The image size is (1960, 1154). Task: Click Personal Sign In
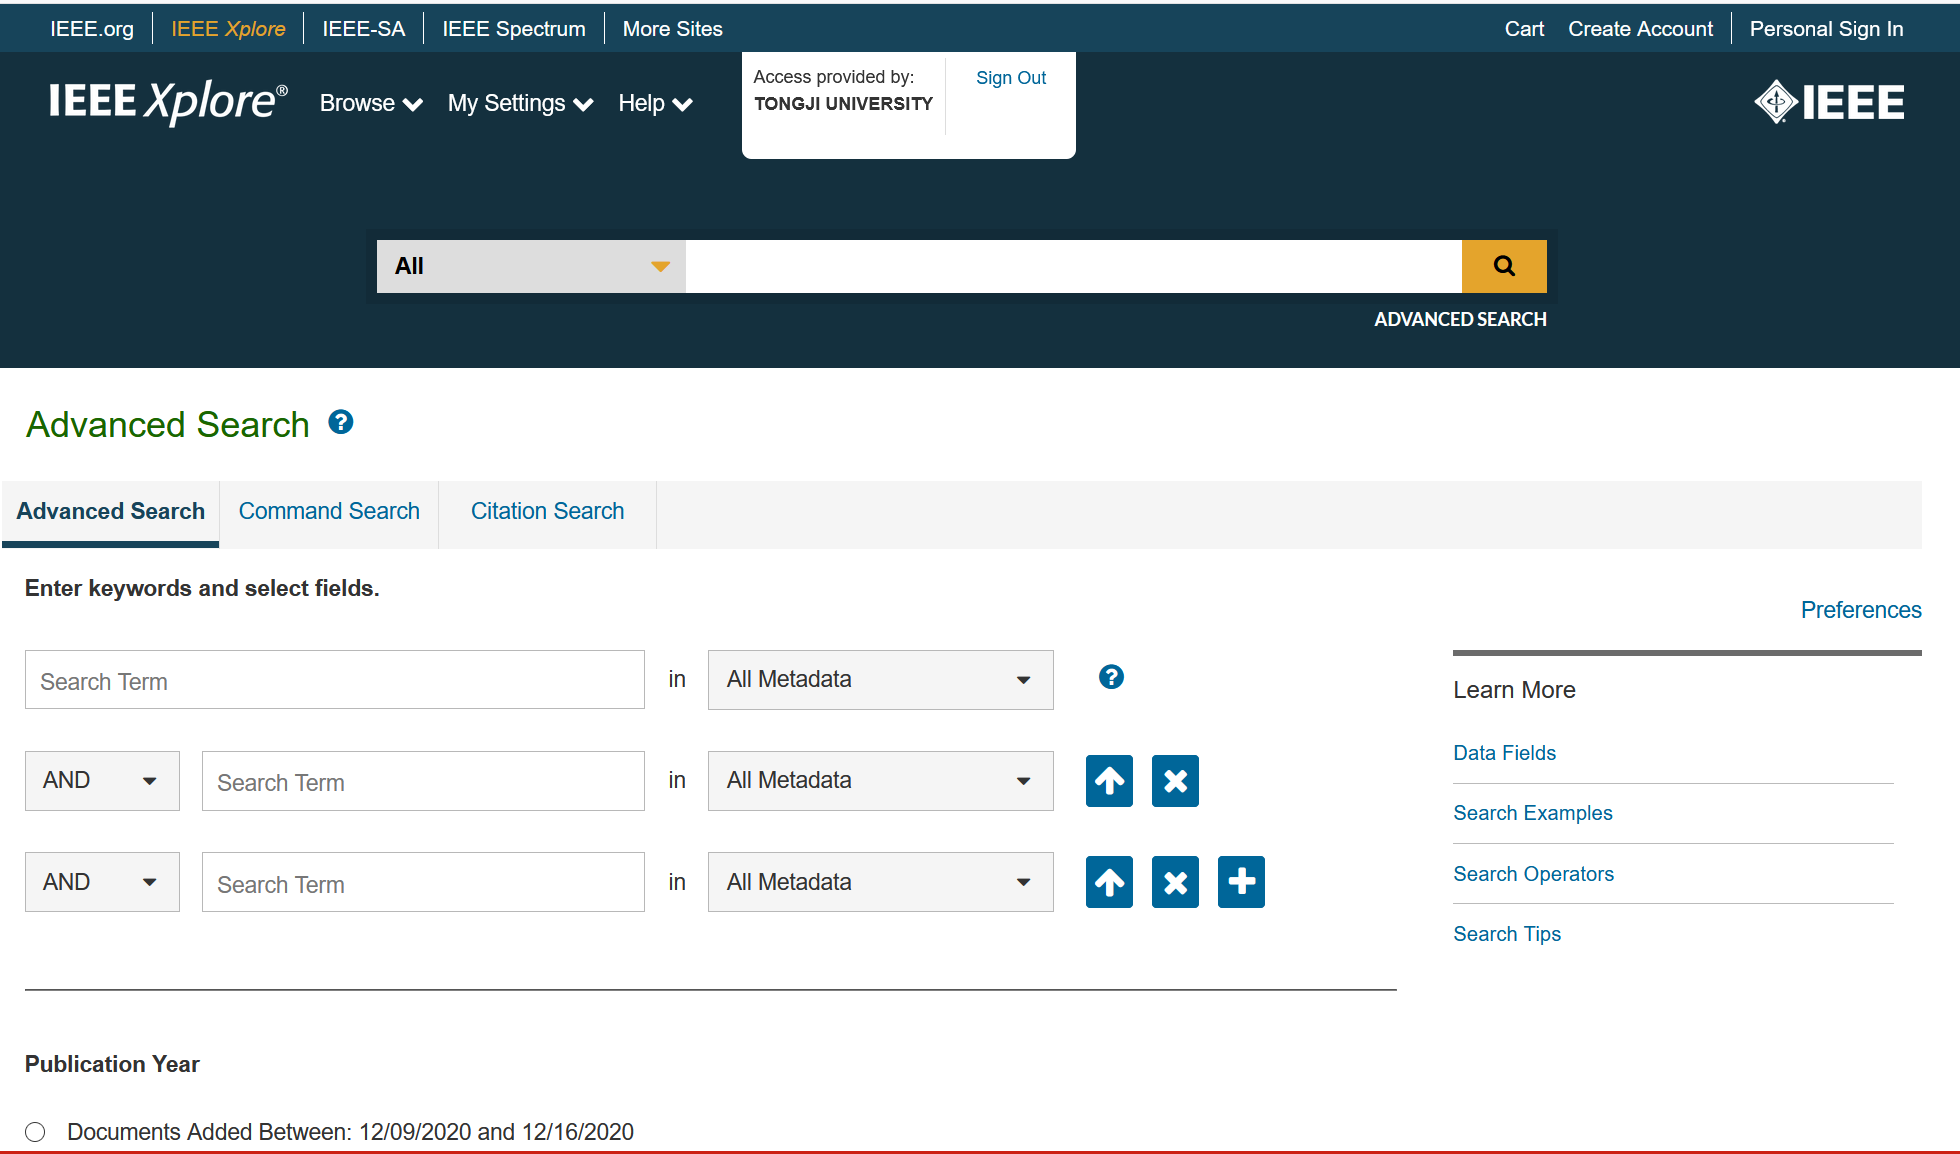click(x=1826, y=29)
